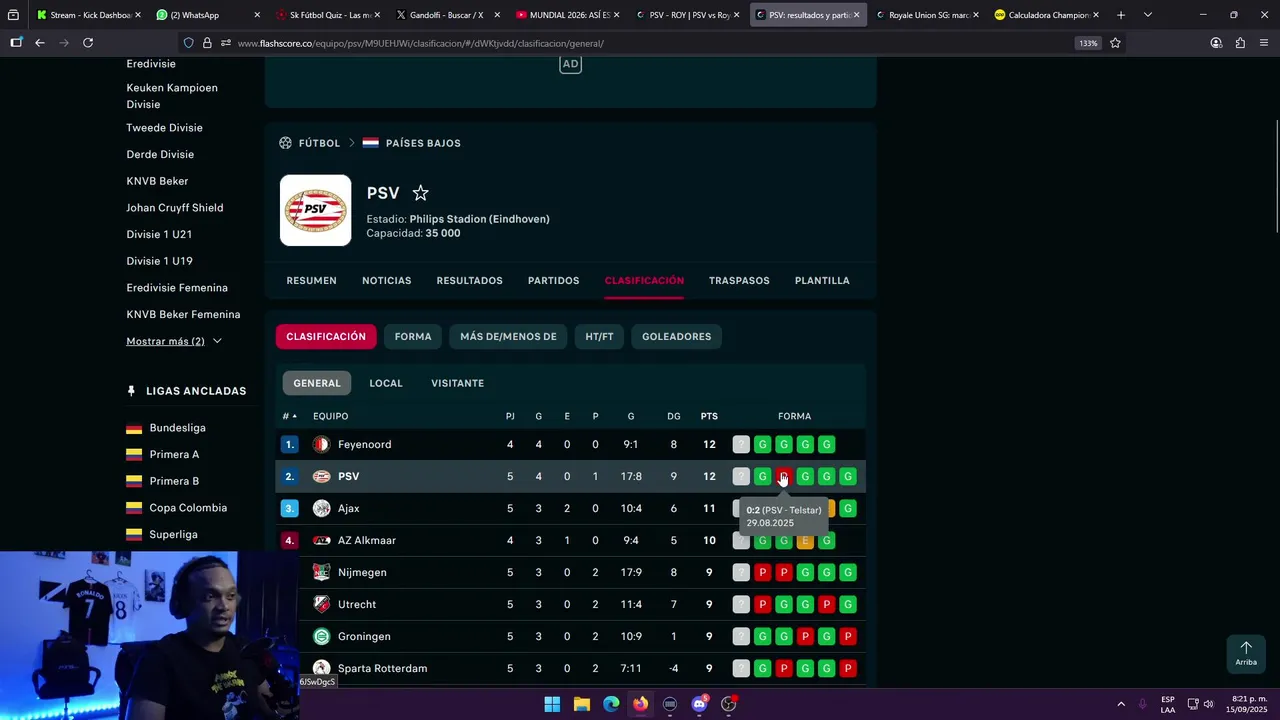Switch to the RESULTADOS tab
The width and height of the screenshot is (1280, 720).
pos(469,281)
